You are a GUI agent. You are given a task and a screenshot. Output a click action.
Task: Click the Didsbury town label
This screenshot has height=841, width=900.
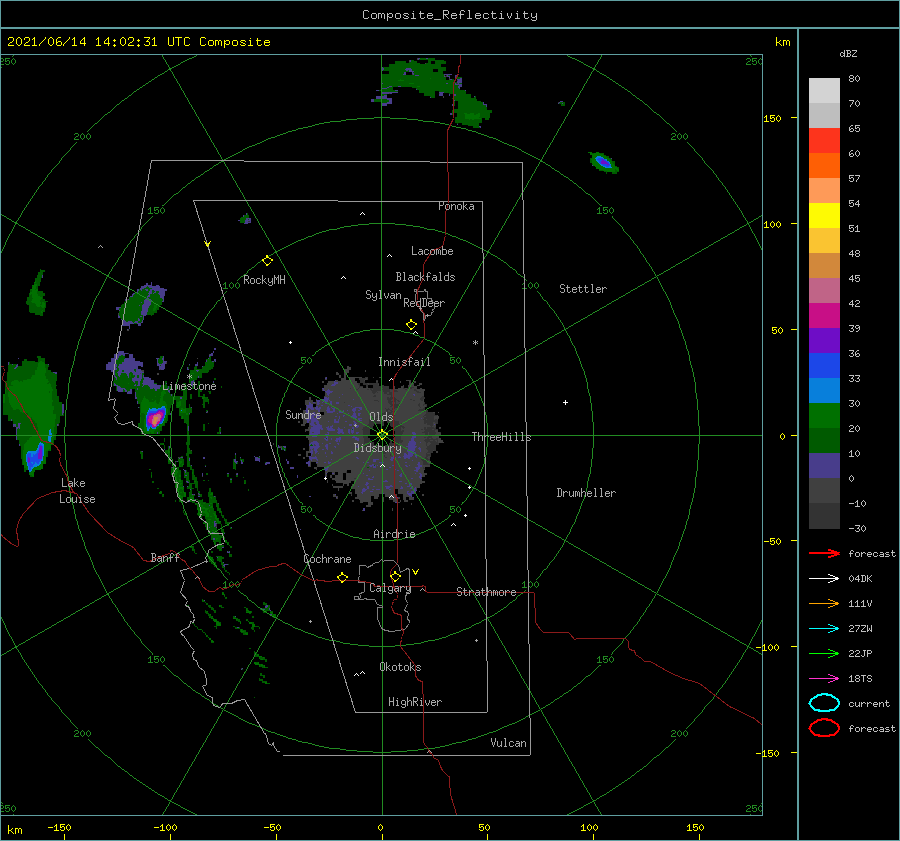click(x=377, y=448)
